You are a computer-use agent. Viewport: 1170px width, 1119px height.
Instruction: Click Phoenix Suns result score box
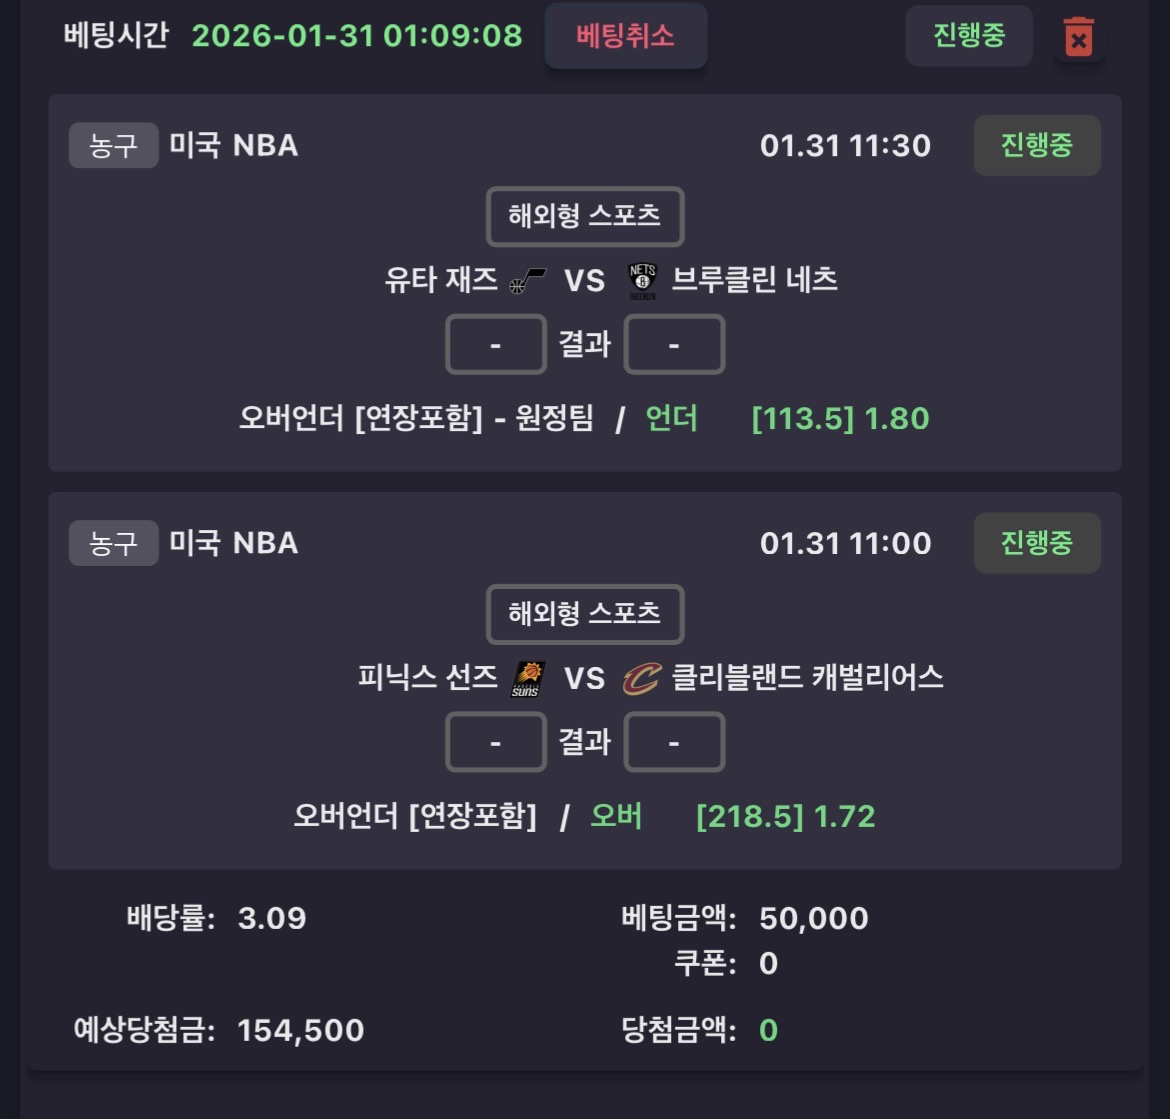tap(496, 742)
